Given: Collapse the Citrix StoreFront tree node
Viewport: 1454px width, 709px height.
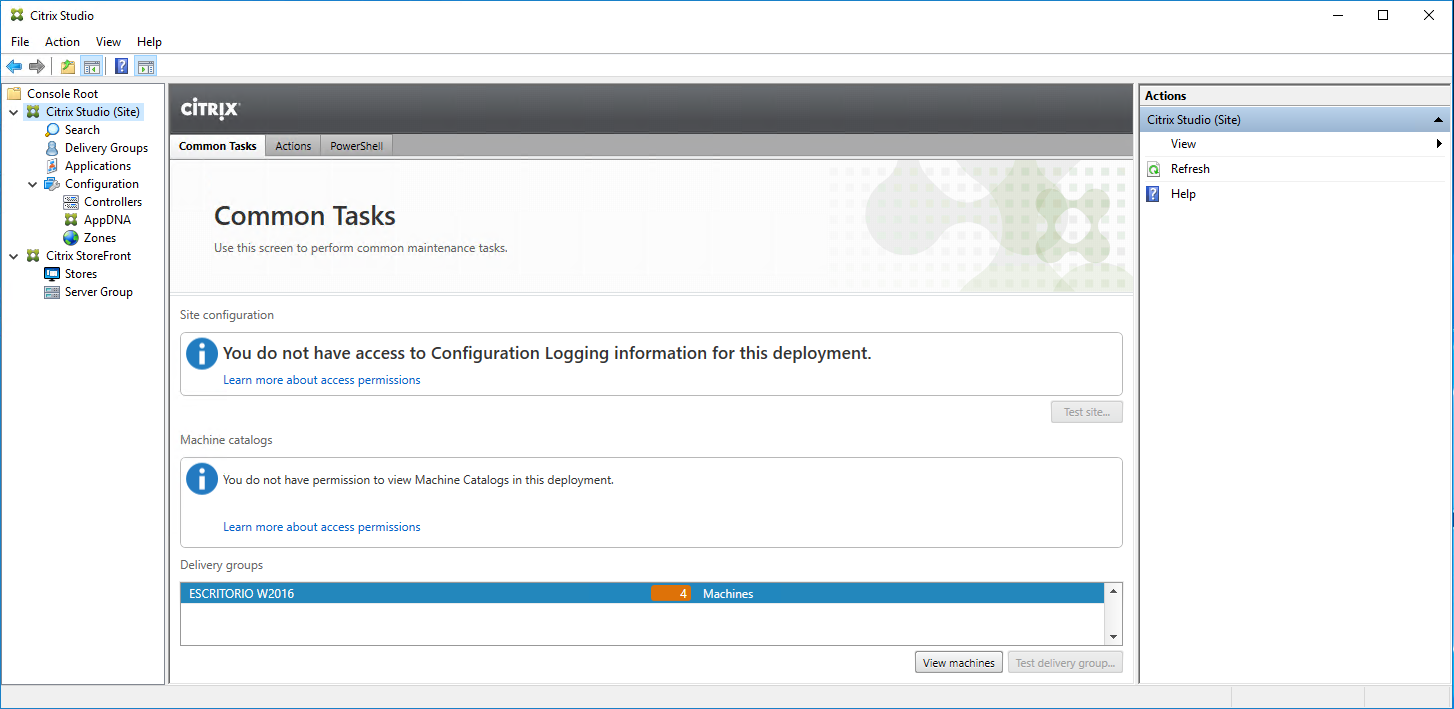Looking at the screenshot, I should (x=14, y=256).
